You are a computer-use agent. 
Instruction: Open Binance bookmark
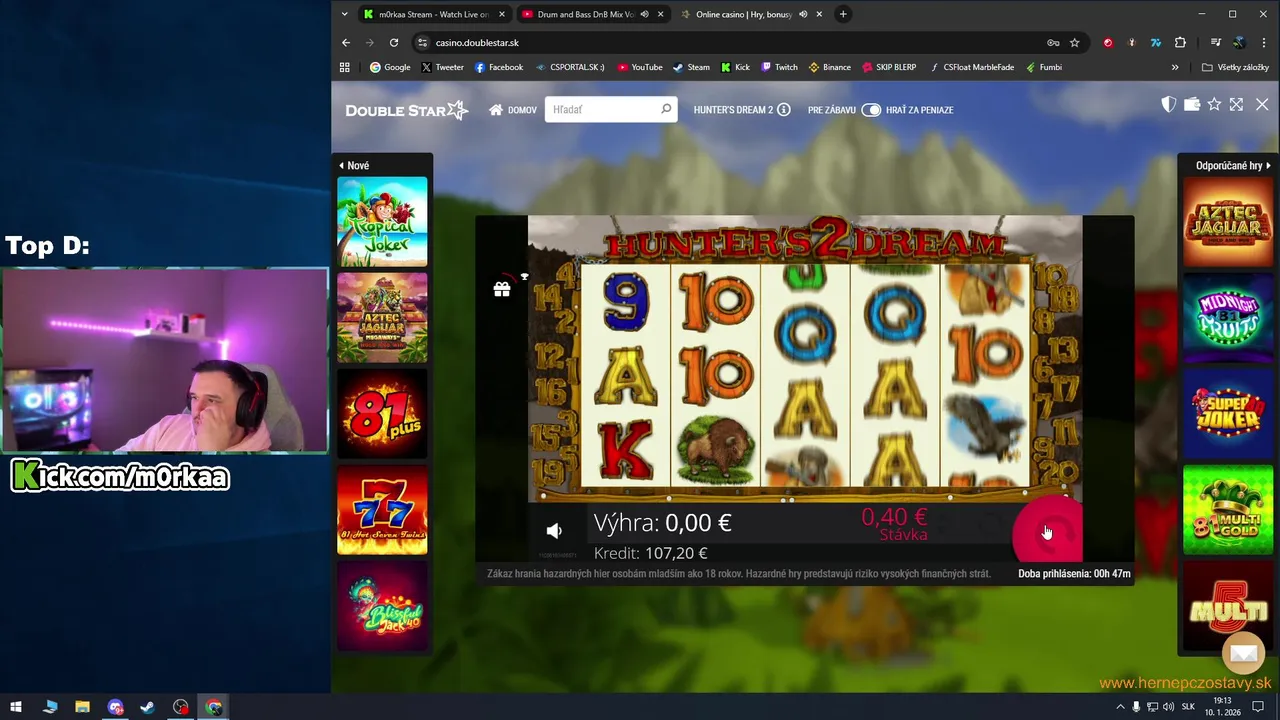(830, 67)
